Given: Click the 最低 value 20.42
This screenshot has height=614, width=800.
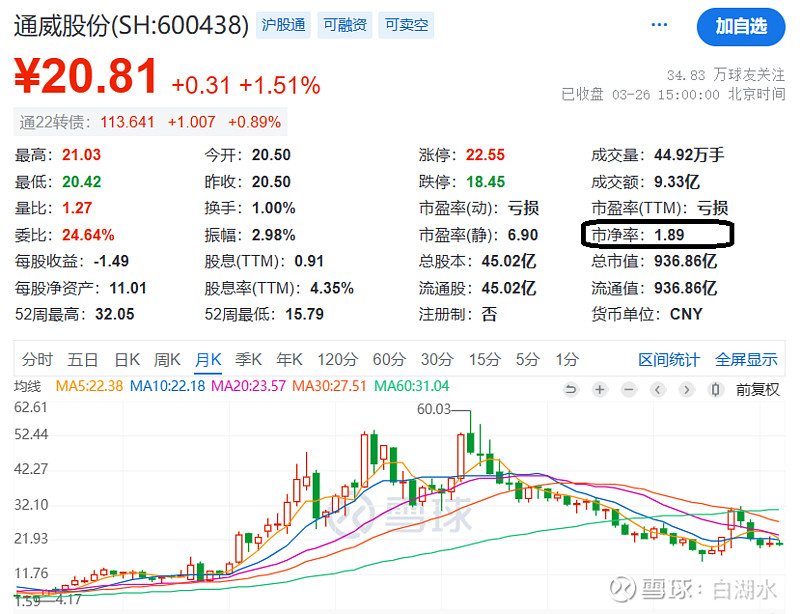Looking at the screenshot, I should pos(82,182).
